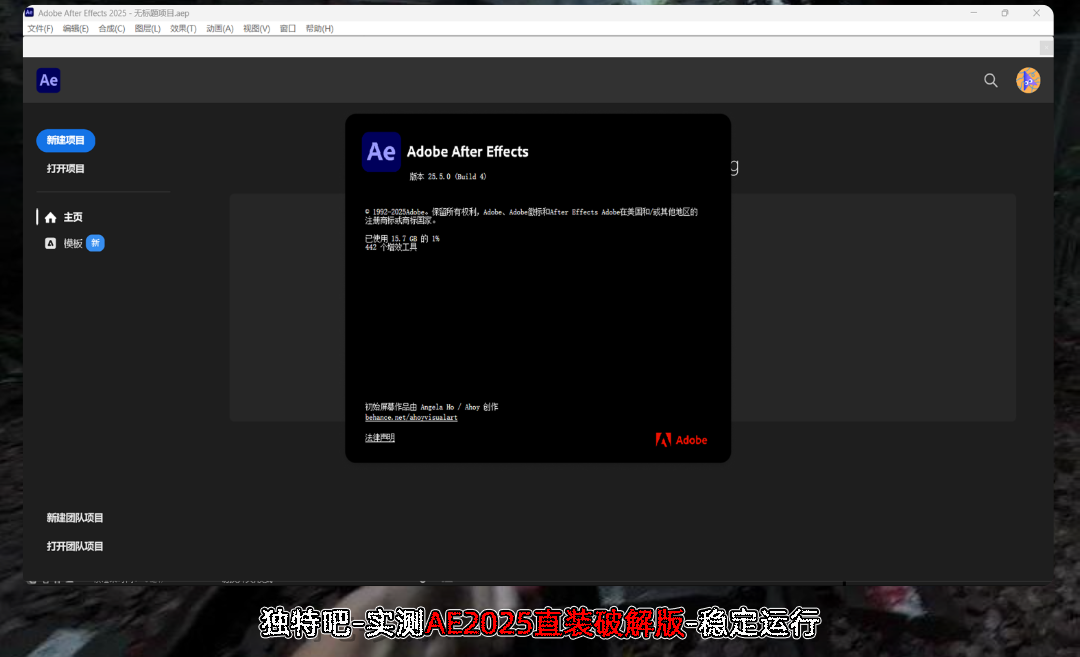The image size is (1080, 657).
Task: Click the 打开项目 button
Action: 65,169
